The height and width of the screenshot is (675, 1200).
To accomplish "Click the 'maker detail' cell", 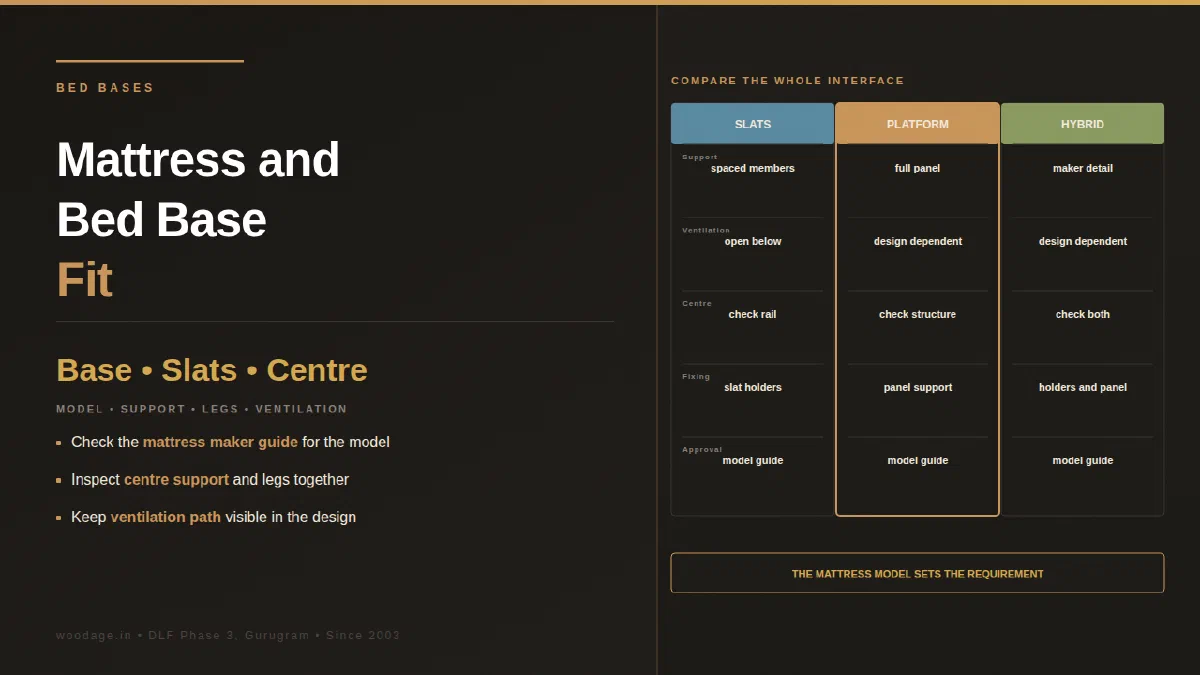I will (1082, 168).
